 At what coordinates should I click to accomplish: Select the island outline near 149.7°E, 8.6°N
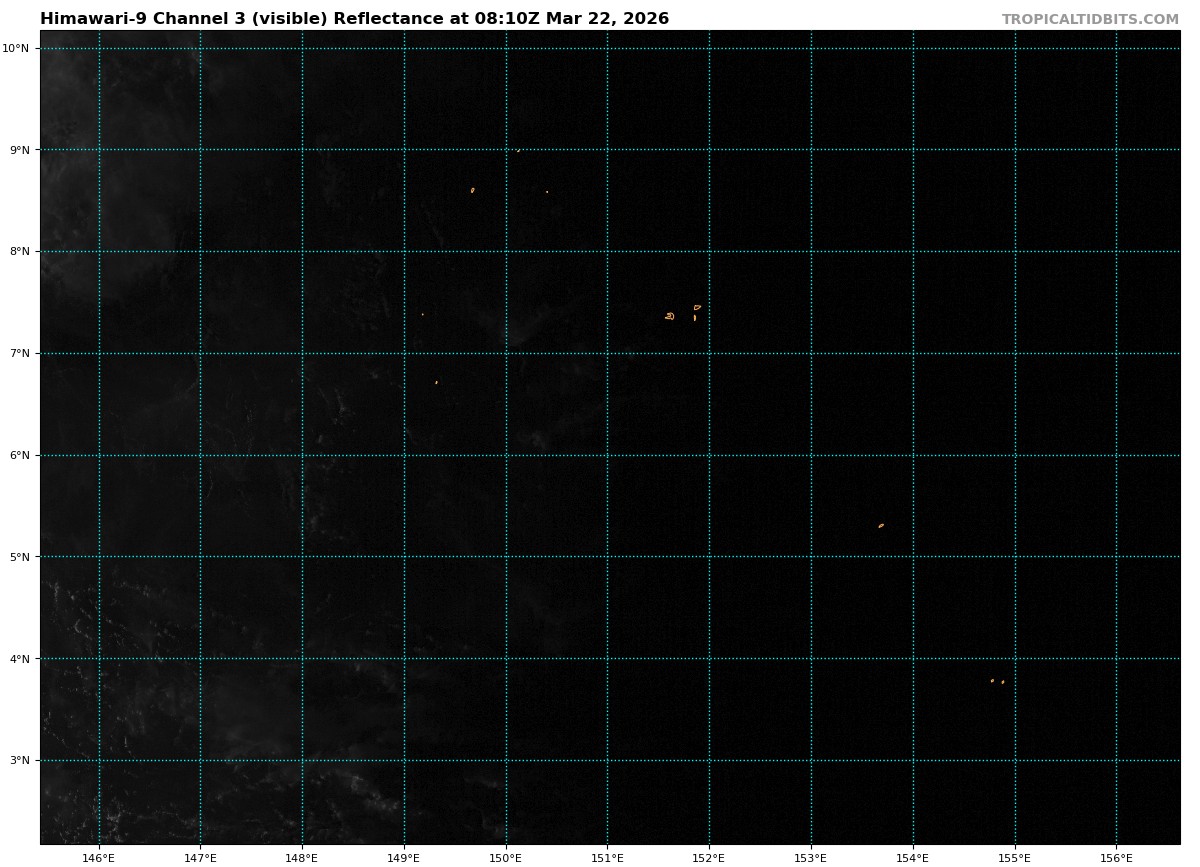[472, 190]
